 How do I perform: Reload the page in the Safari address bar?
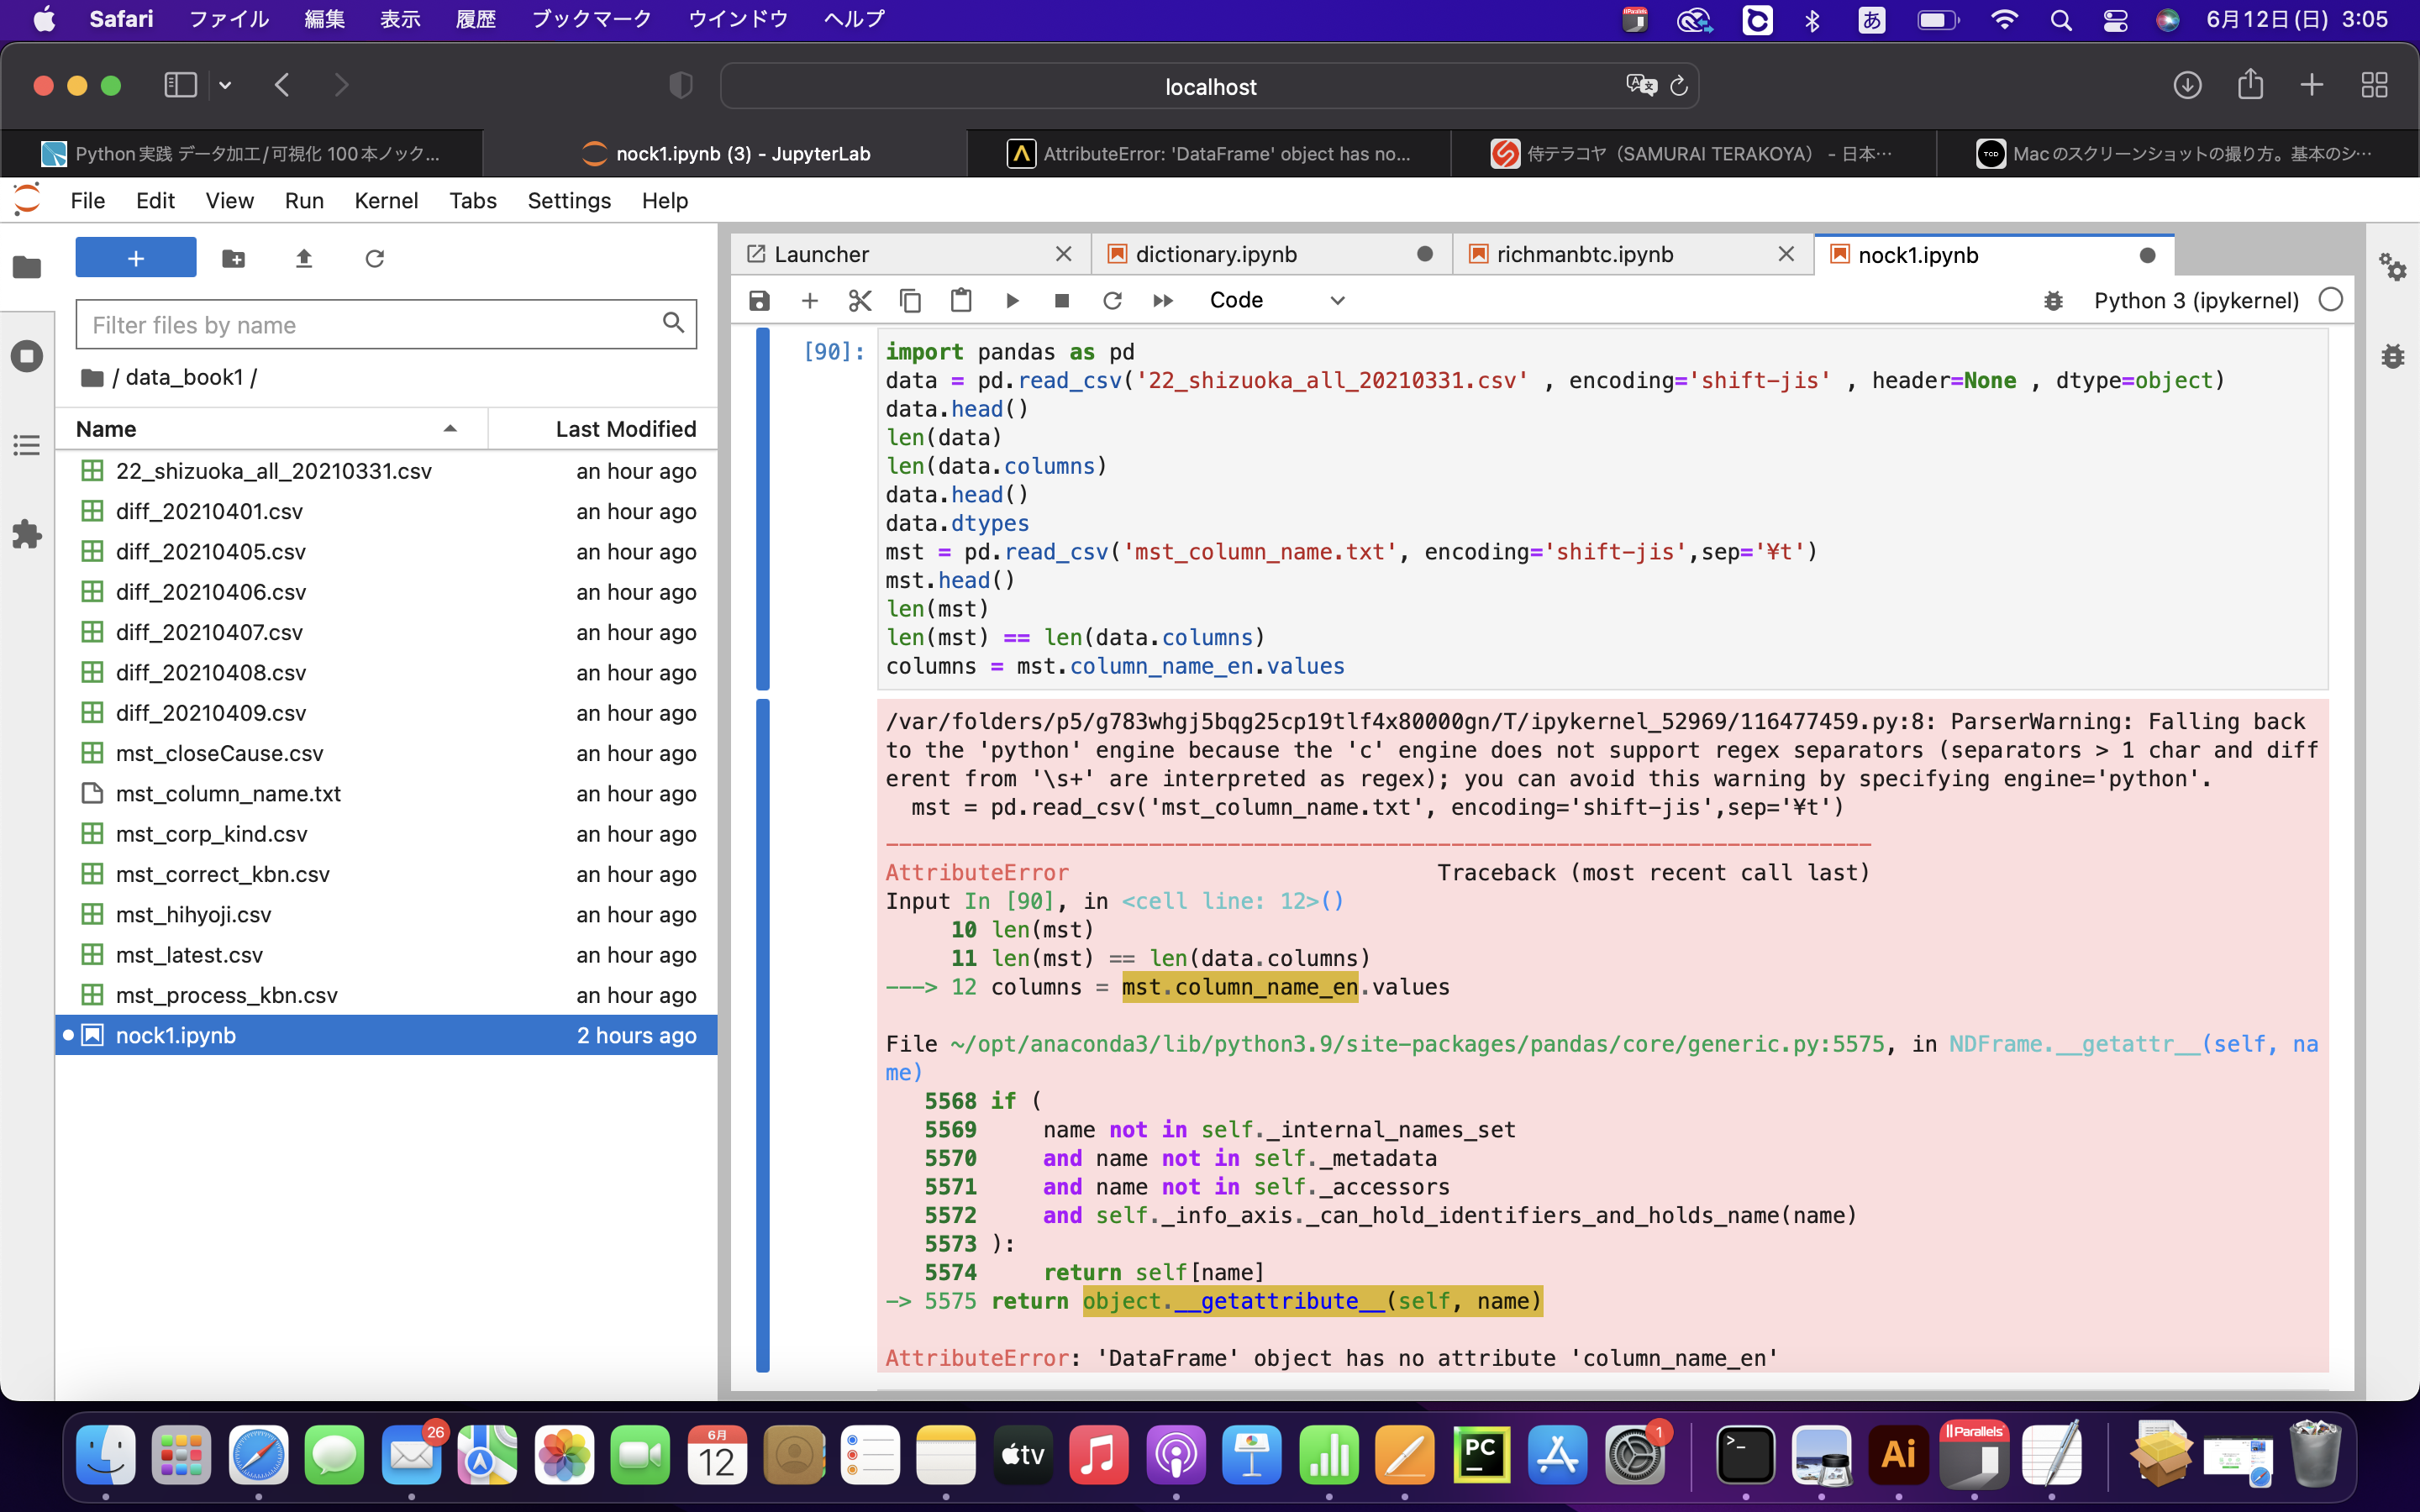pos(1679,87)
